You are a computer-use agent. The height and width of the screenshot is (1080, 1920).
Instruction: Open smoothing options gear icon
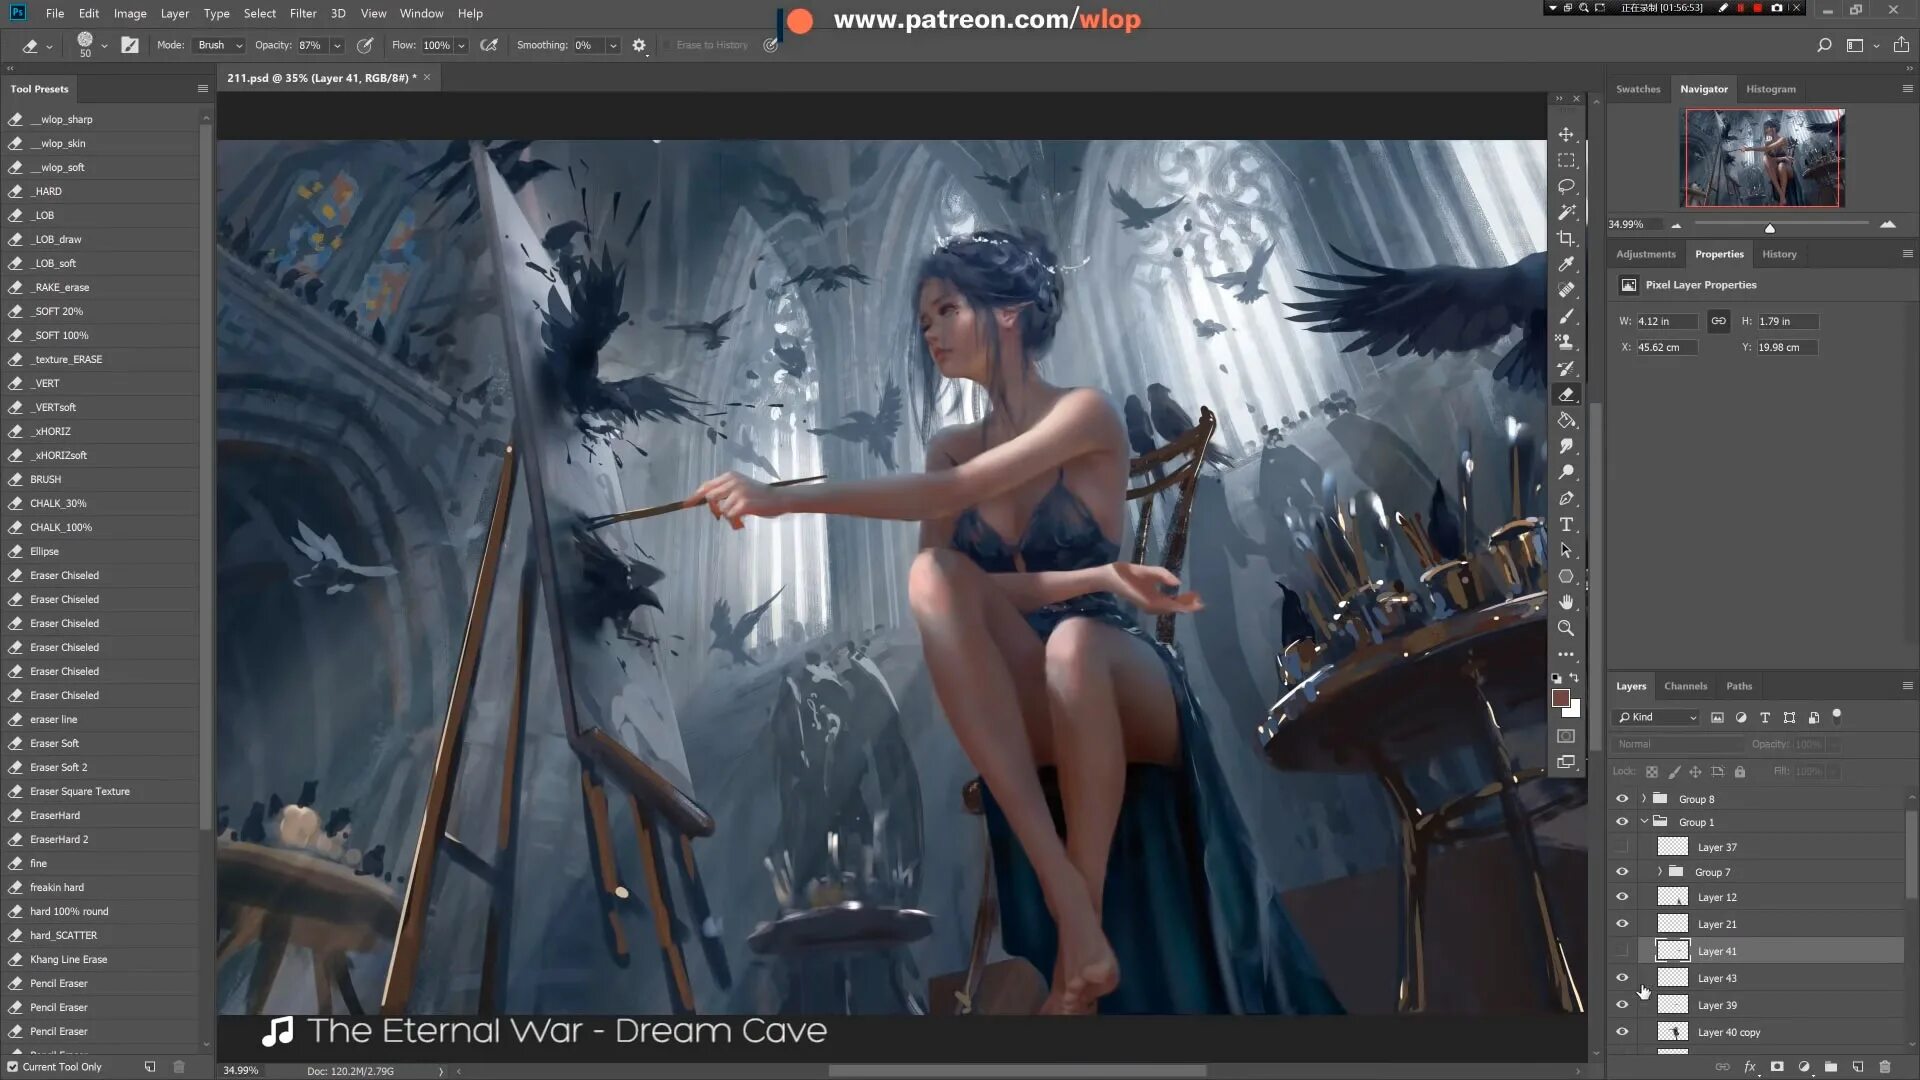tap(639, 45)
